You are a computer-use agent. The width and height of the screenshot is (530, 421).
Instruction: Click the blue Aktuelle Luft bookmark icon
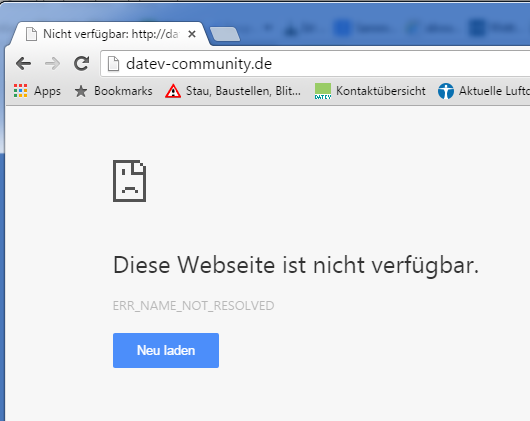[x=446, y=91]
